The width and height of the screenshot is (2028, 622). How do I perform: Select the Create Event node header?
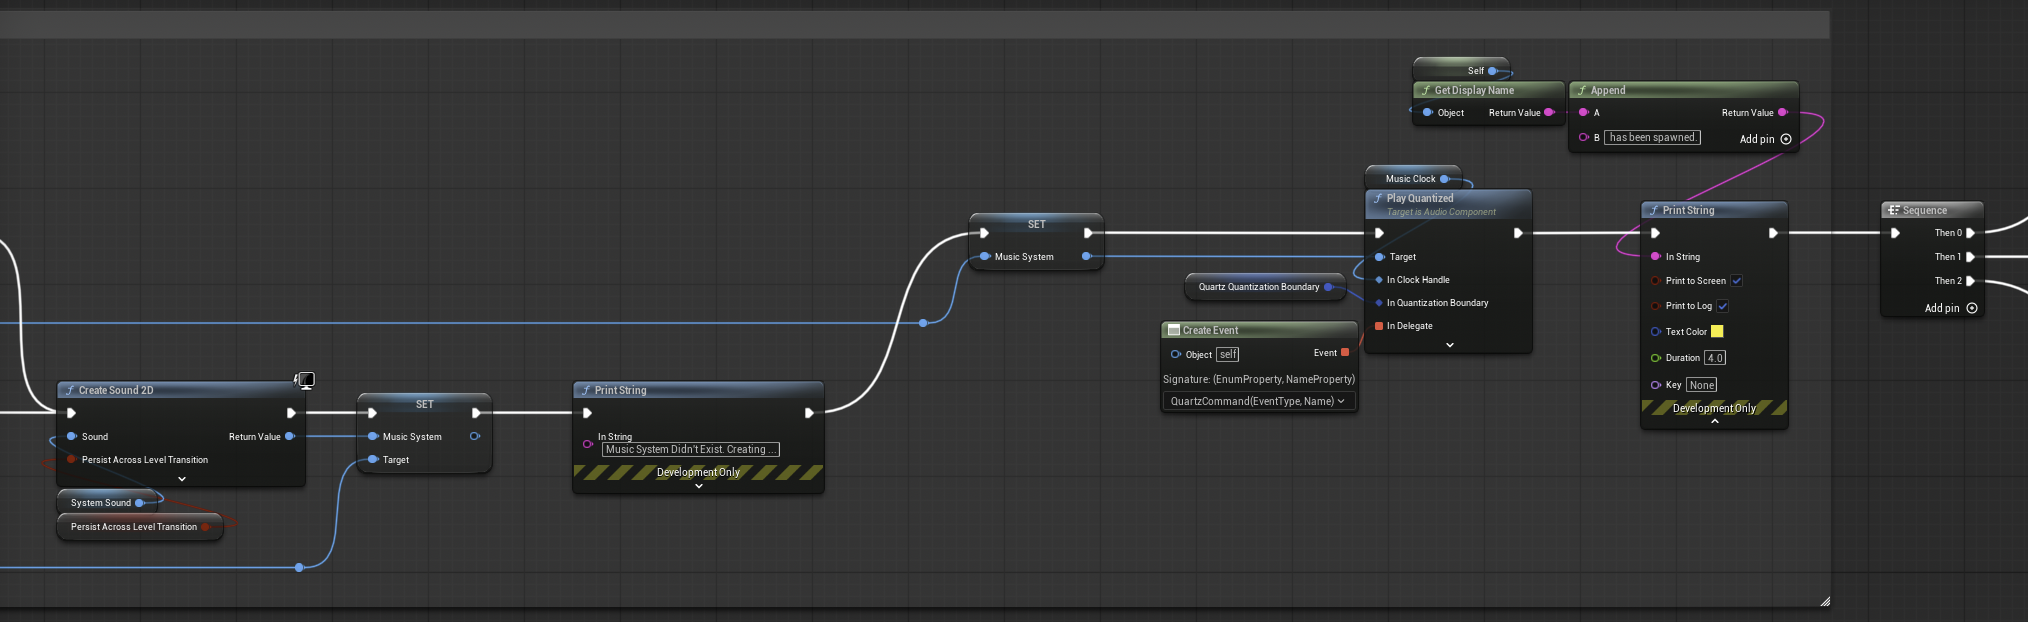pyautogui.click(x=1259, y=330)
